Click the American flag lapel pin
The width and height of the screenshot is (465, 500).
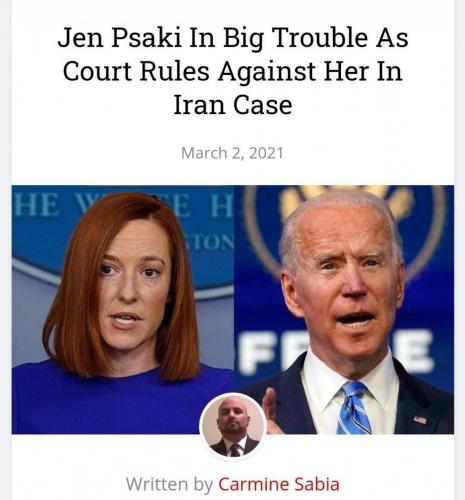420,420
